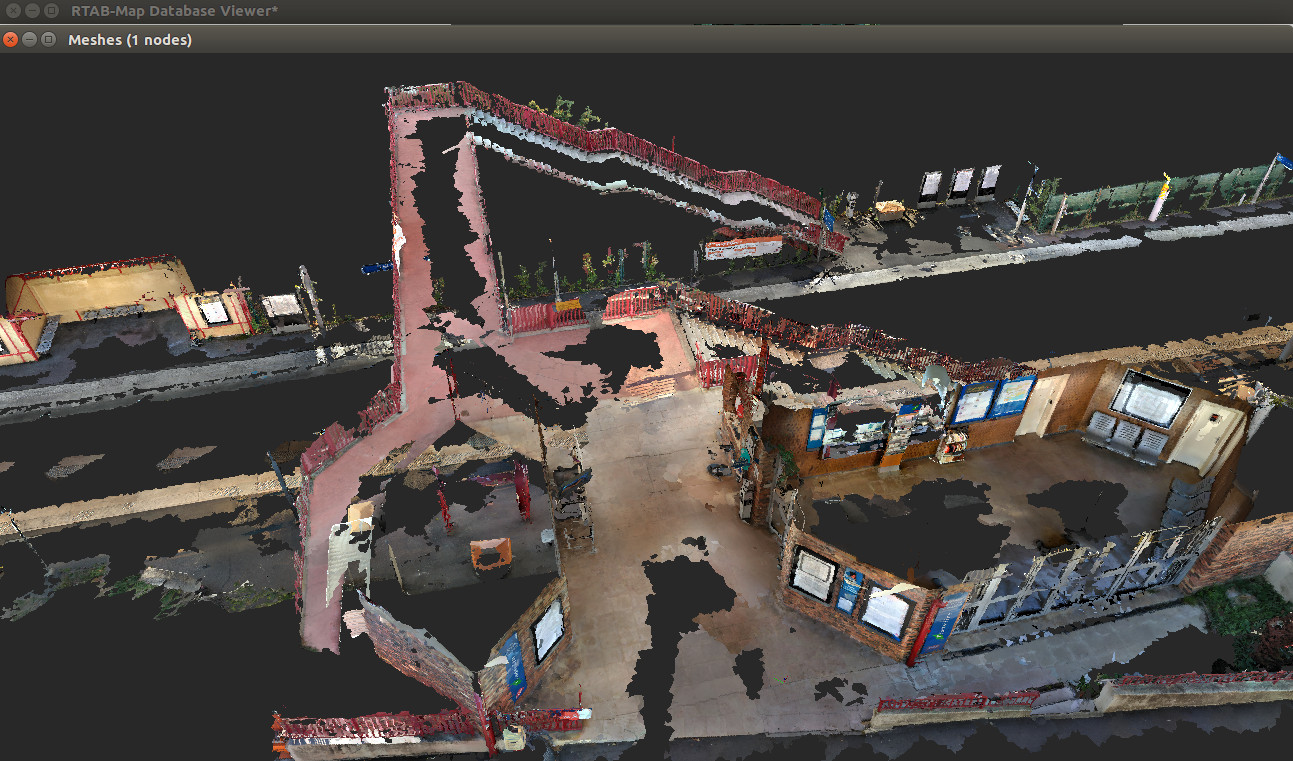
Task: Maximize the RTAB-Map Database Viewer main window
Action: [x=50, y=10]
